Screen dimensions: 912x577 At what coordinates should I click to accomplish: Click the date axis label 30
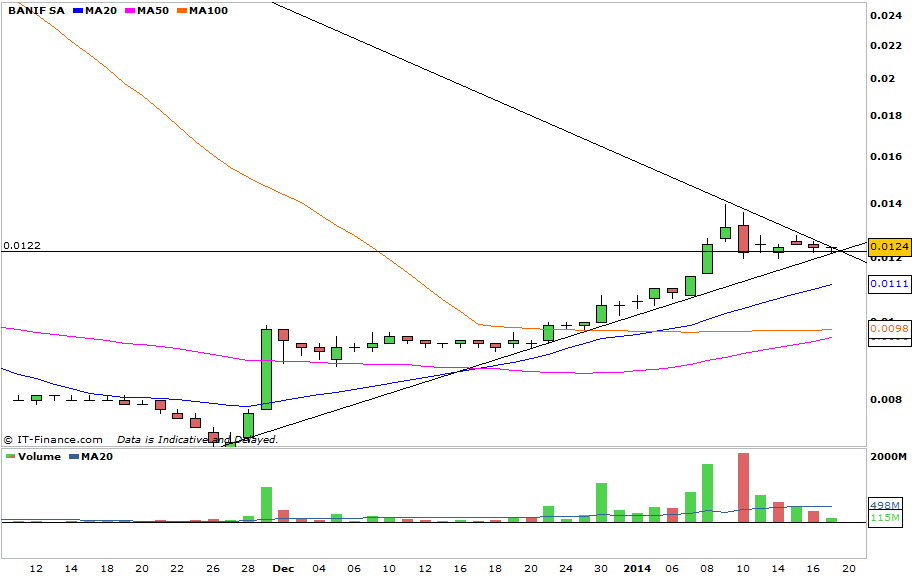click(x=601, y=568)
